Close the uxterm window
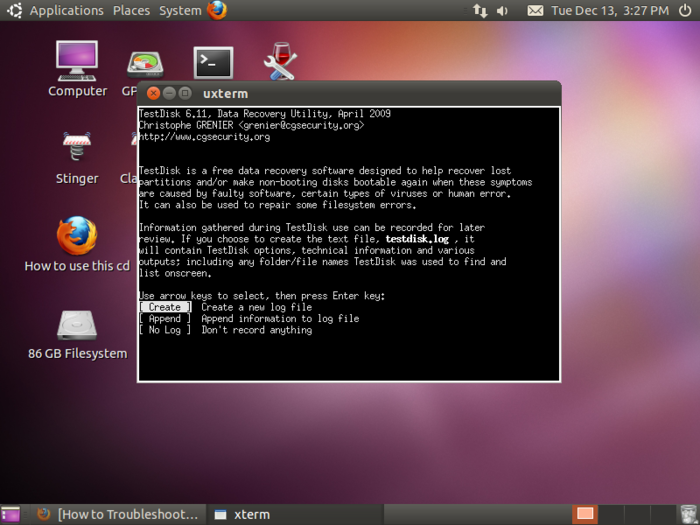 (153, 93)
